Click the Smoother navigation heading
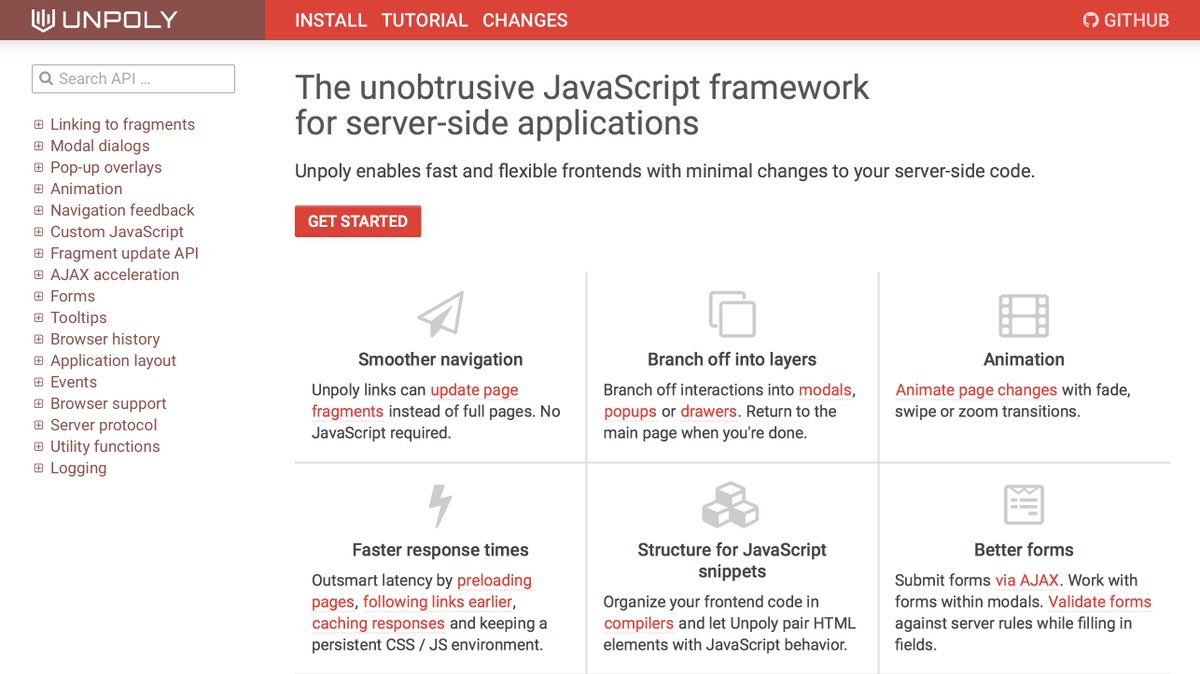Image resolution: width=1200 pixels, height=674 pixels. pyautogui.click(x=440, y=360)
